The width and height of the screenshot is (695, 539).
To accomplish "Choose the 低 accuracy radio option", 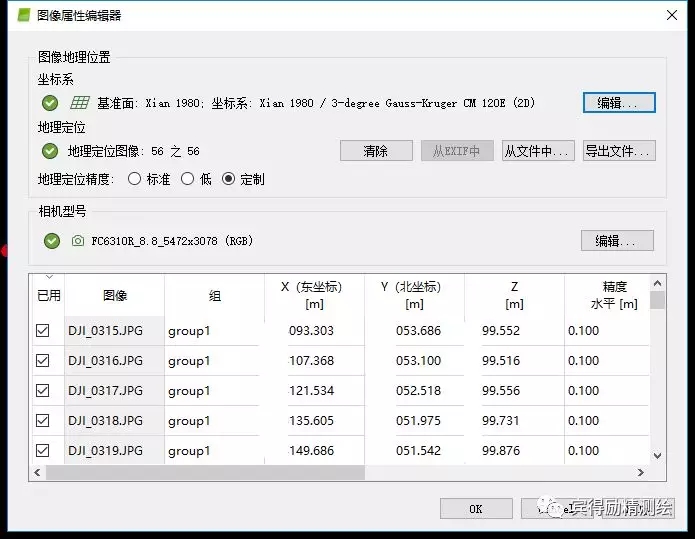I will [x=187, y=179].
